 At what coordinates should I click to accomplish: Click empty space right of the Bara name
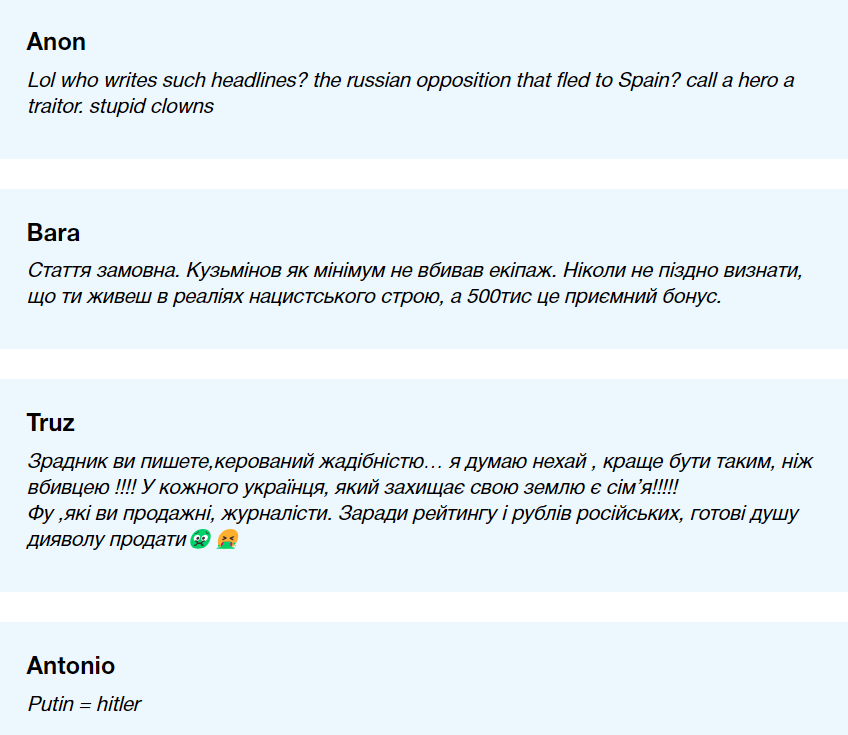click(450, 233)
